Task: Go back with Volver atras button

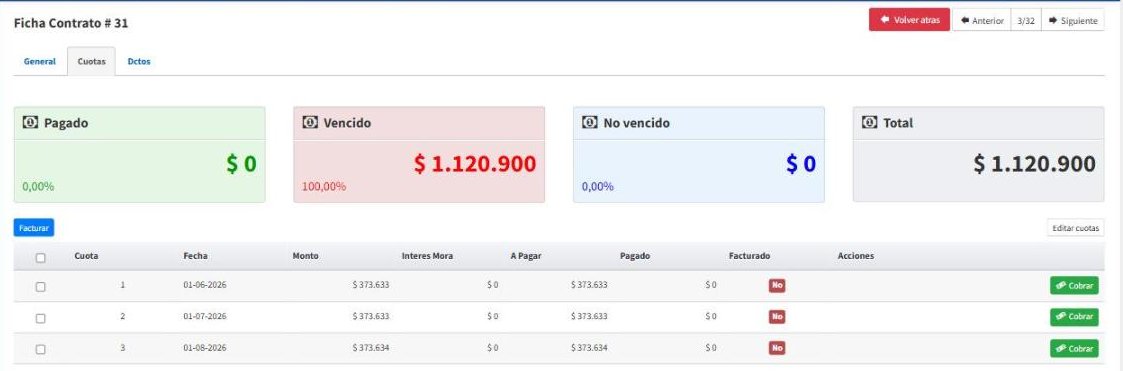Action: coord(910,20)
